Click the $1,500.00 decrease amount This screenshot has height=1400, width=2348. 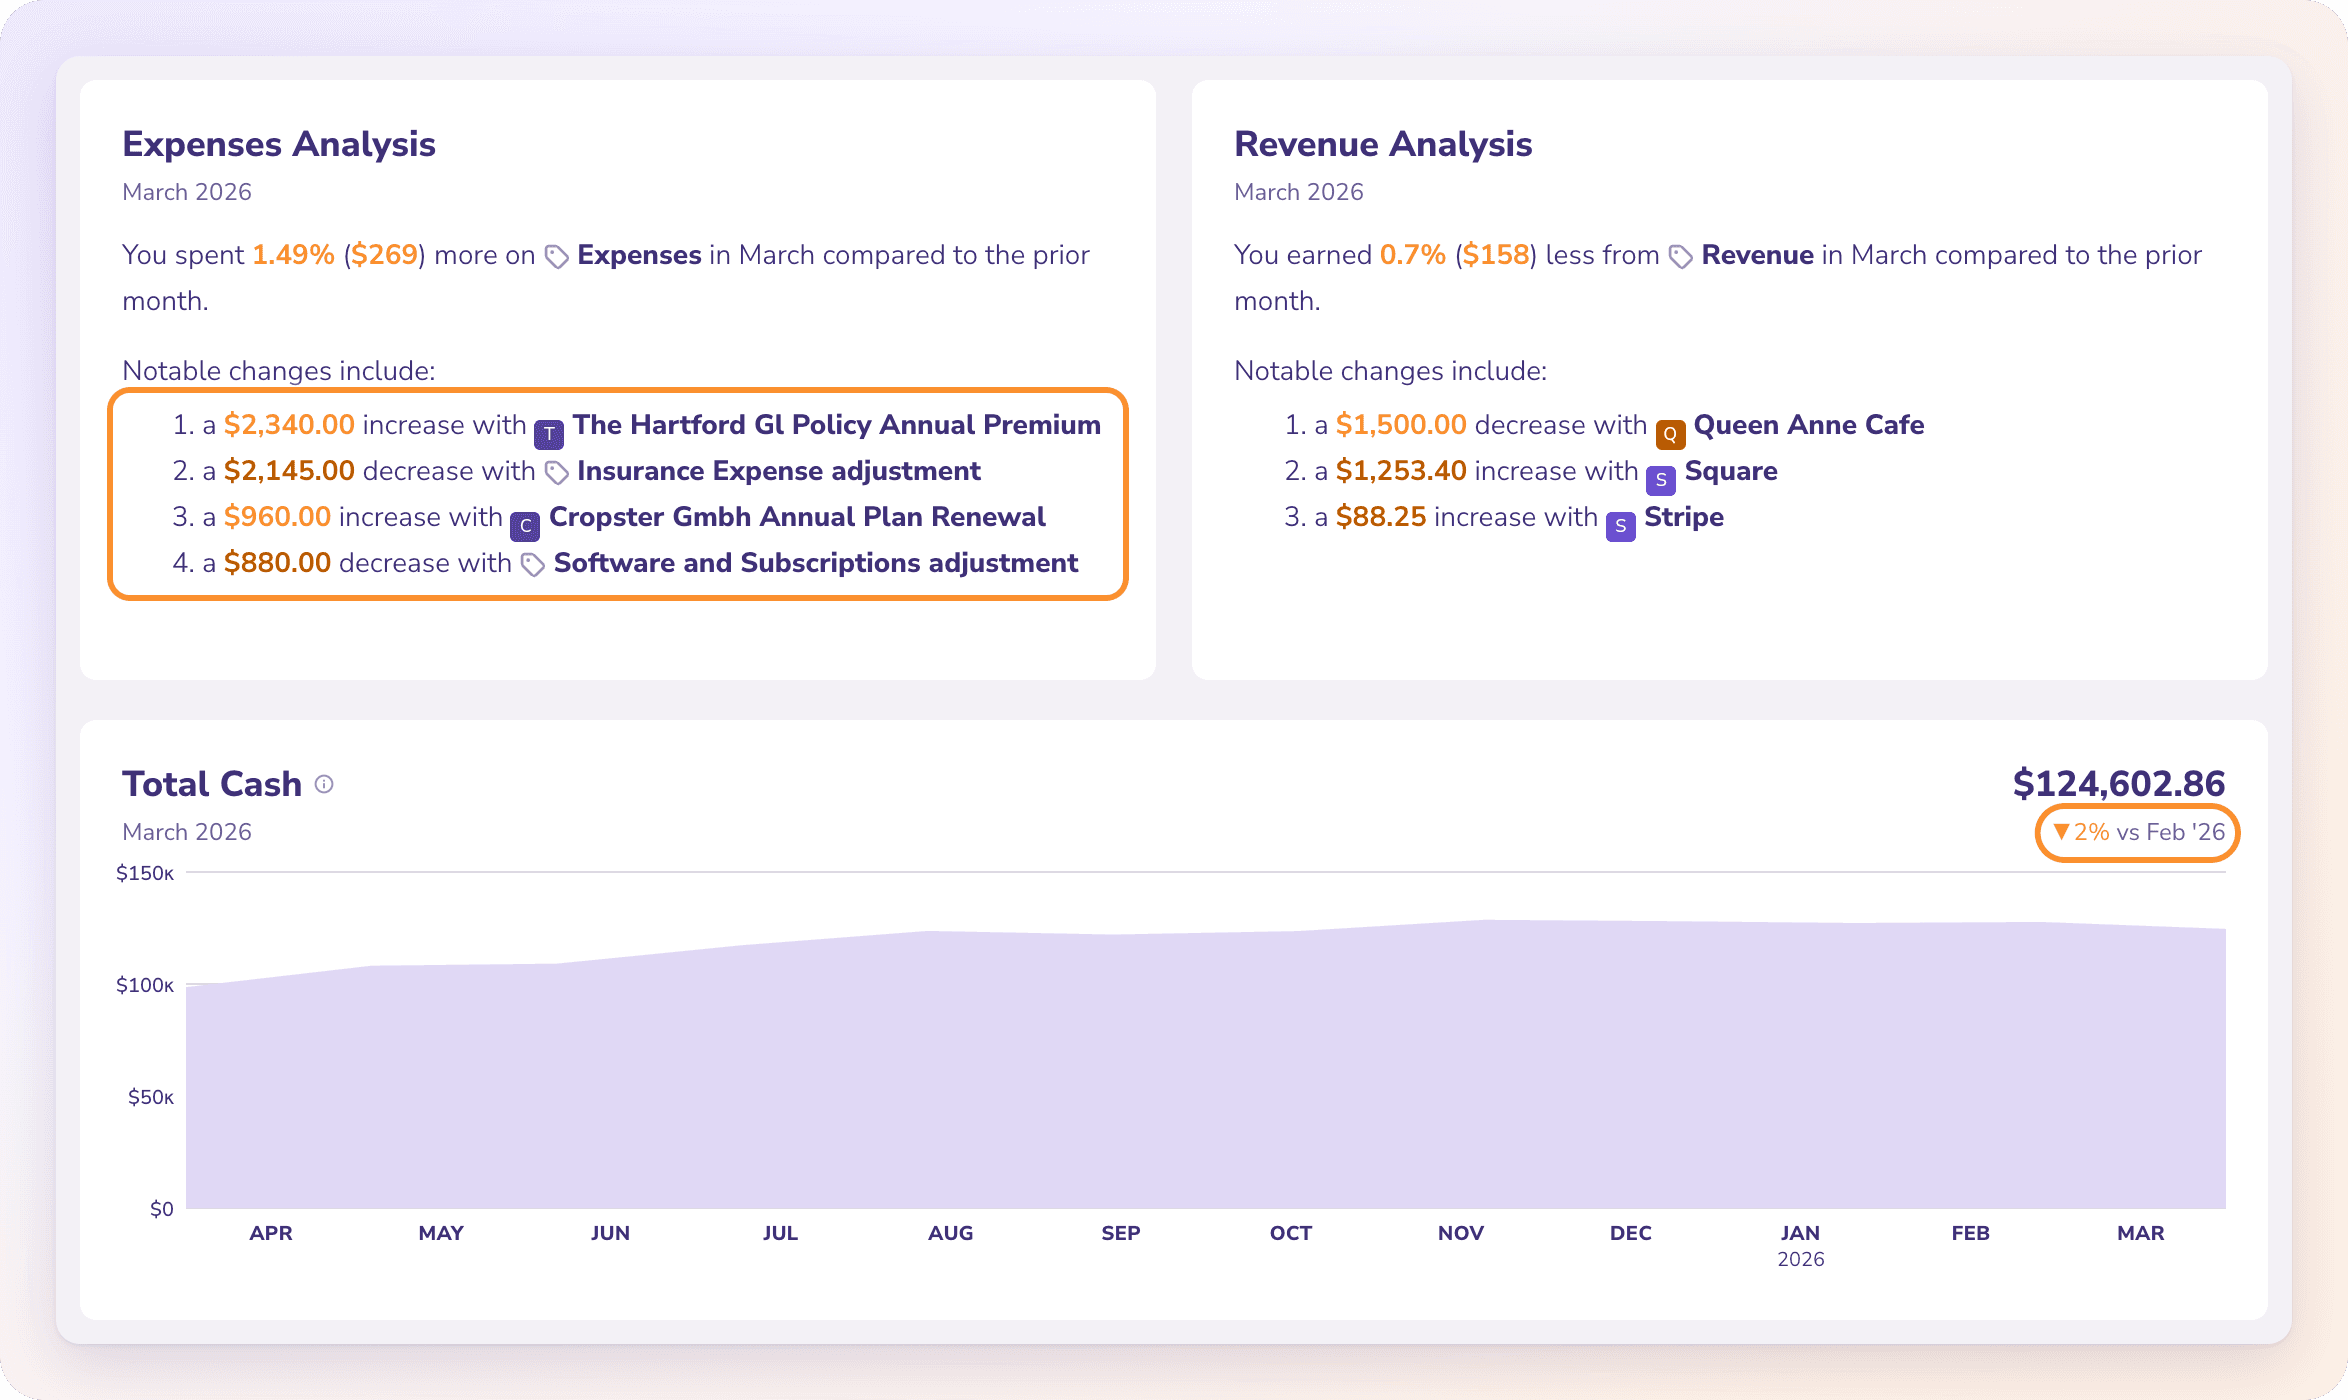pyautogui.click(x=1401, y=425)
